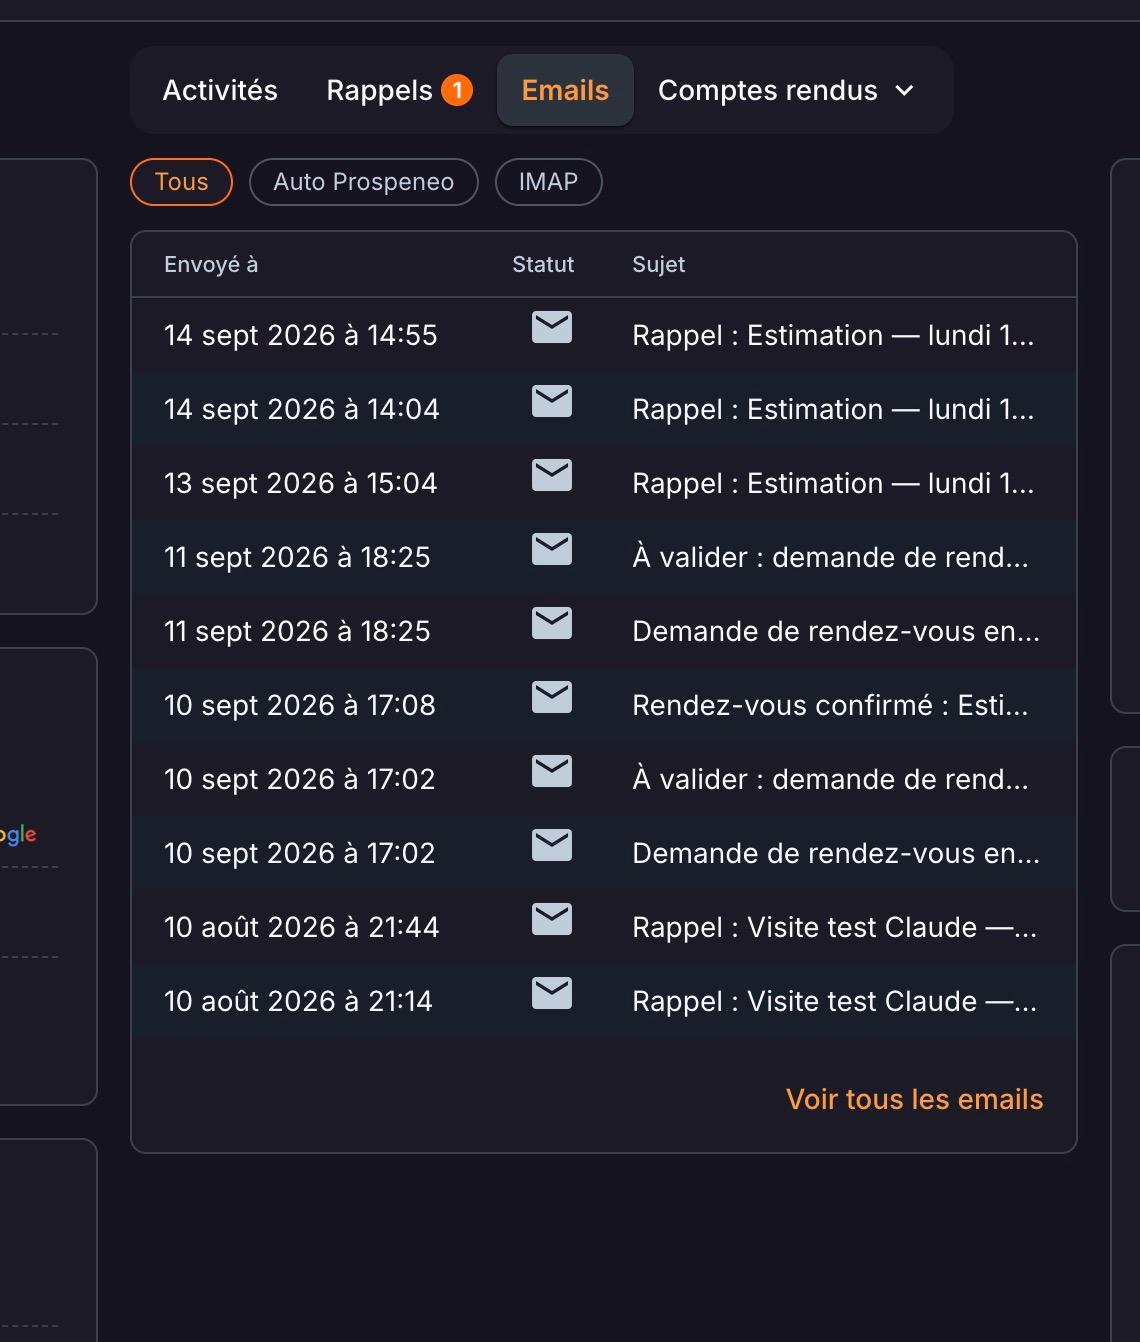Click the Envoyé à column header
The width and height of the screenshot is (1140, 1342).
click(x=211, y=264)
